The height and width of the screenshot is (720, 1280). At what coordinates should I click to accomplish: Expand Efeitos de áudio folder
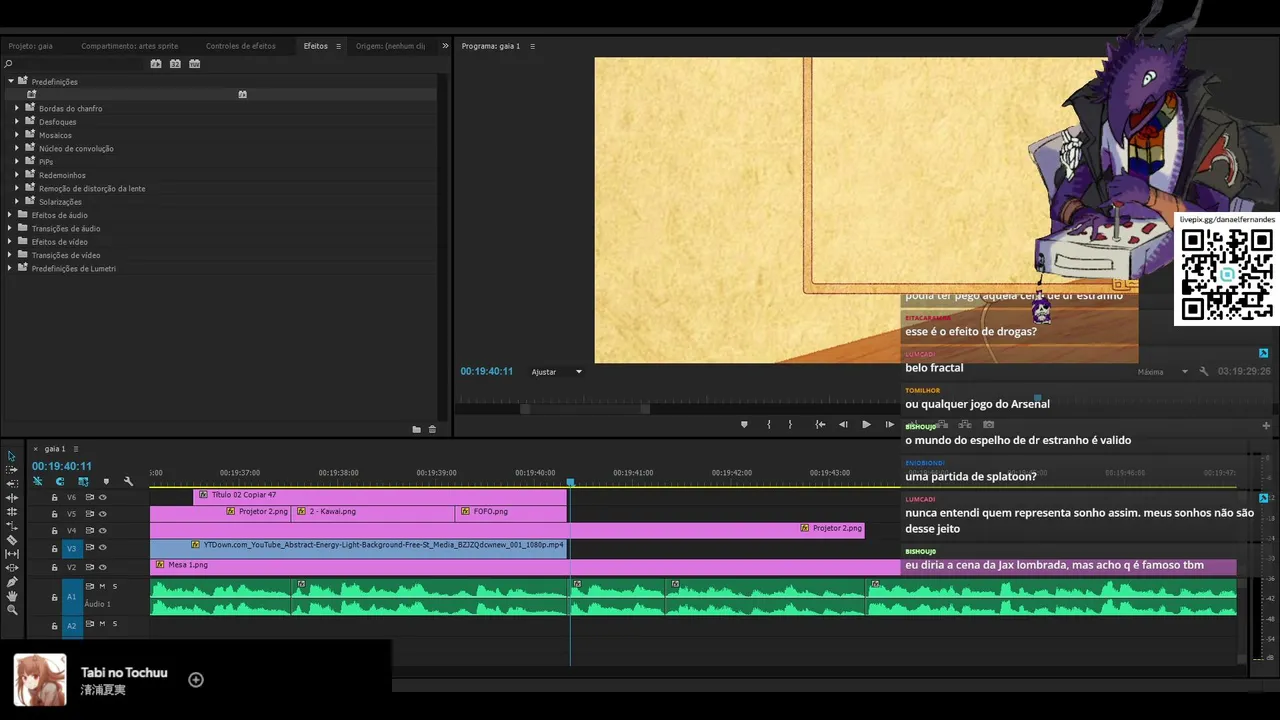(x=10, y=215)
